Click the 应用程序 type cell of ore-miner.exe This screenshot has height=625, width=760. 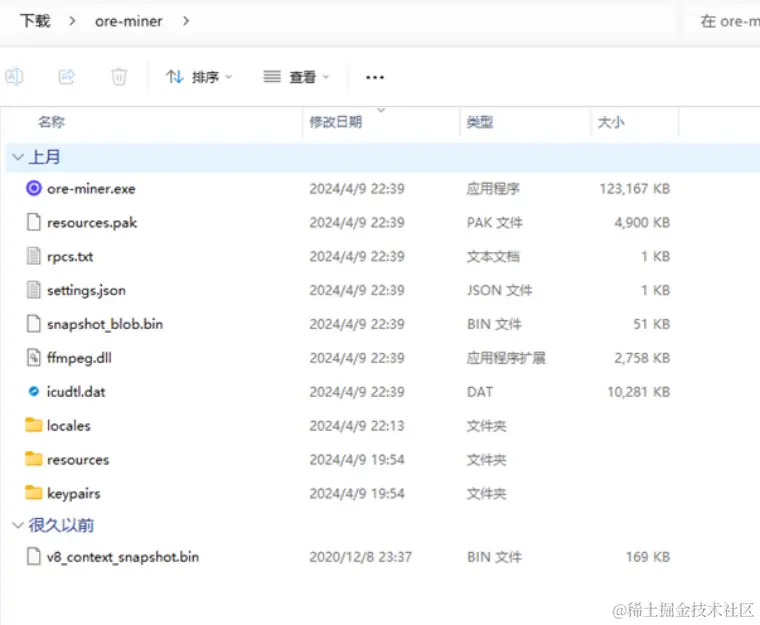pos(493,188)
